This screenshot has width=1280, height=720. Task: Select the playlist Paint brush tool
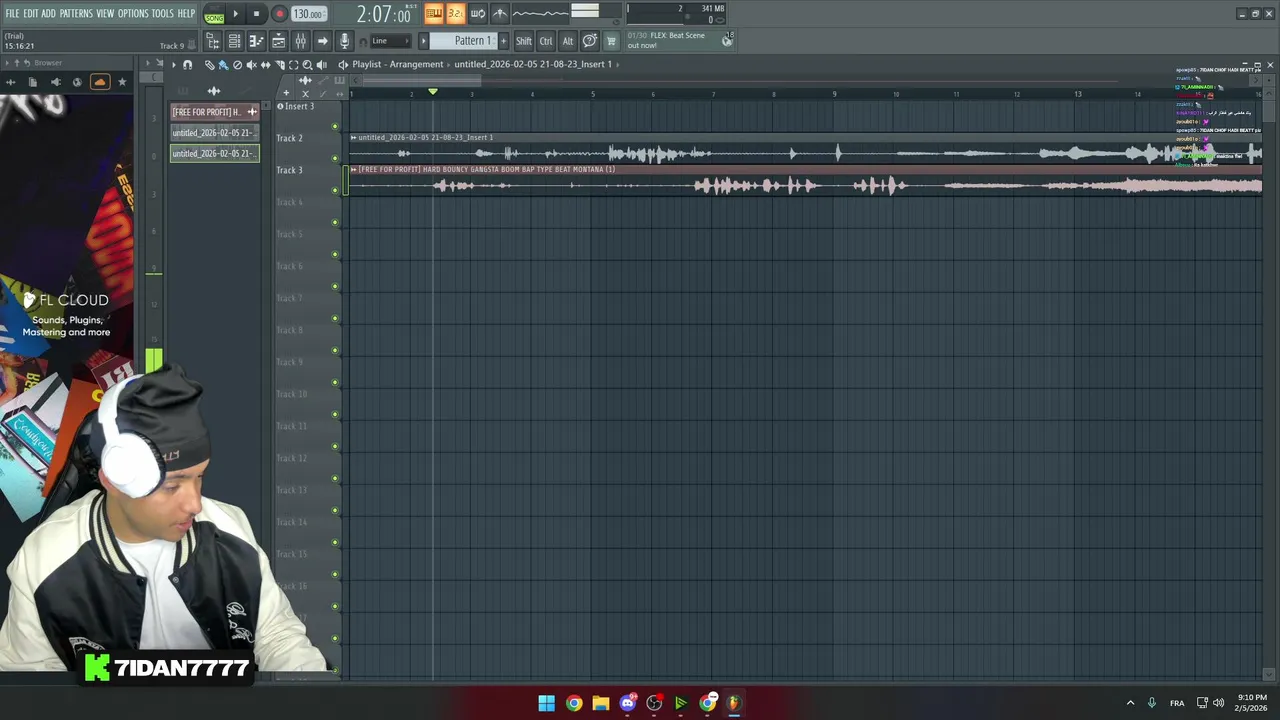coord(223,64)
